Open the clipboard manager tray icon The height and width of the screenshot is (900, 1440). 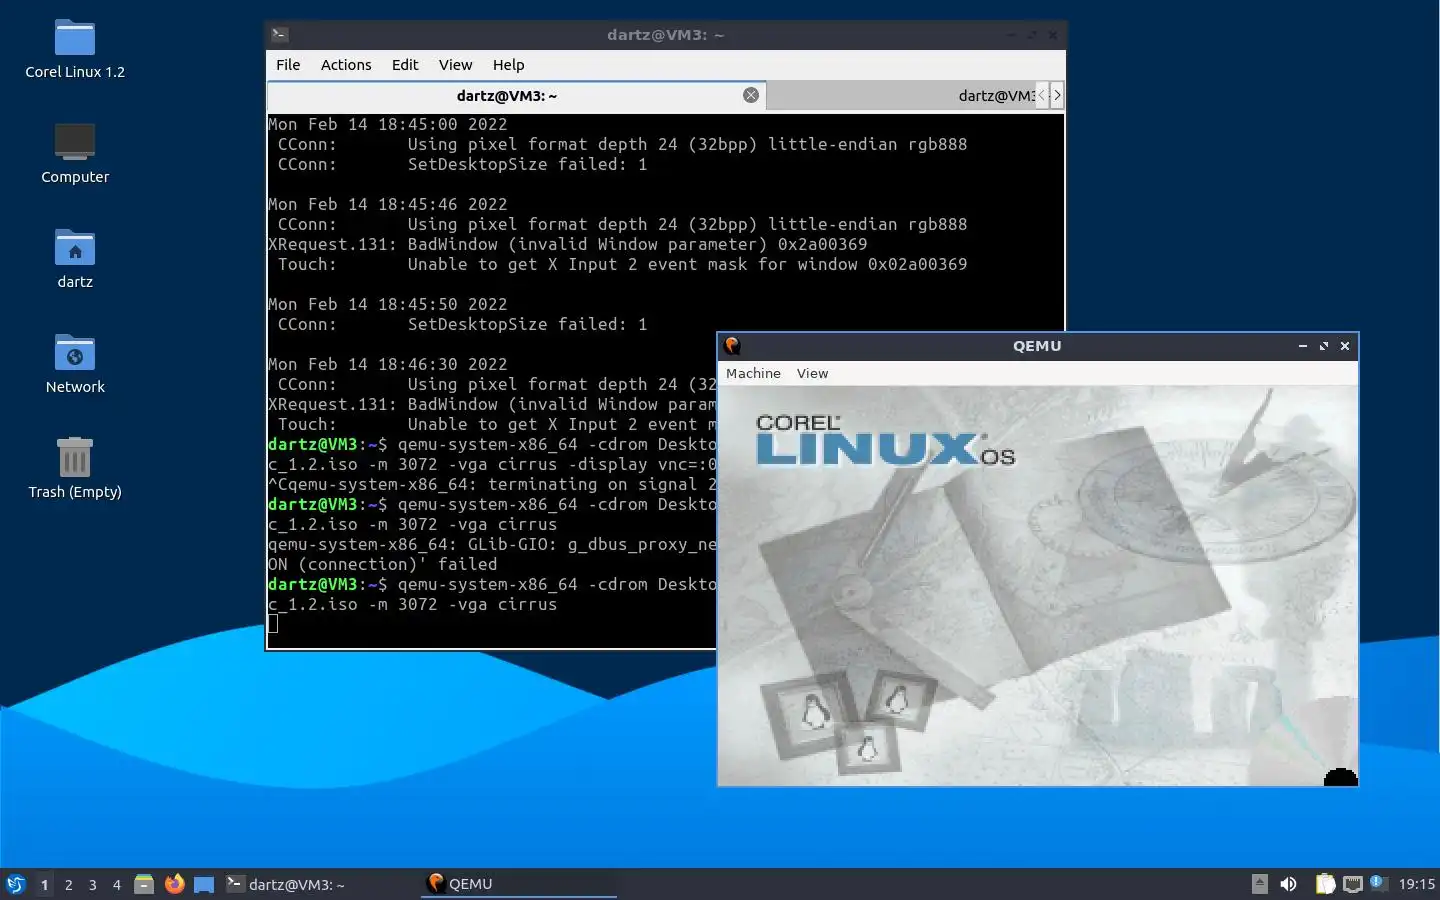[x=1325, y=884]
